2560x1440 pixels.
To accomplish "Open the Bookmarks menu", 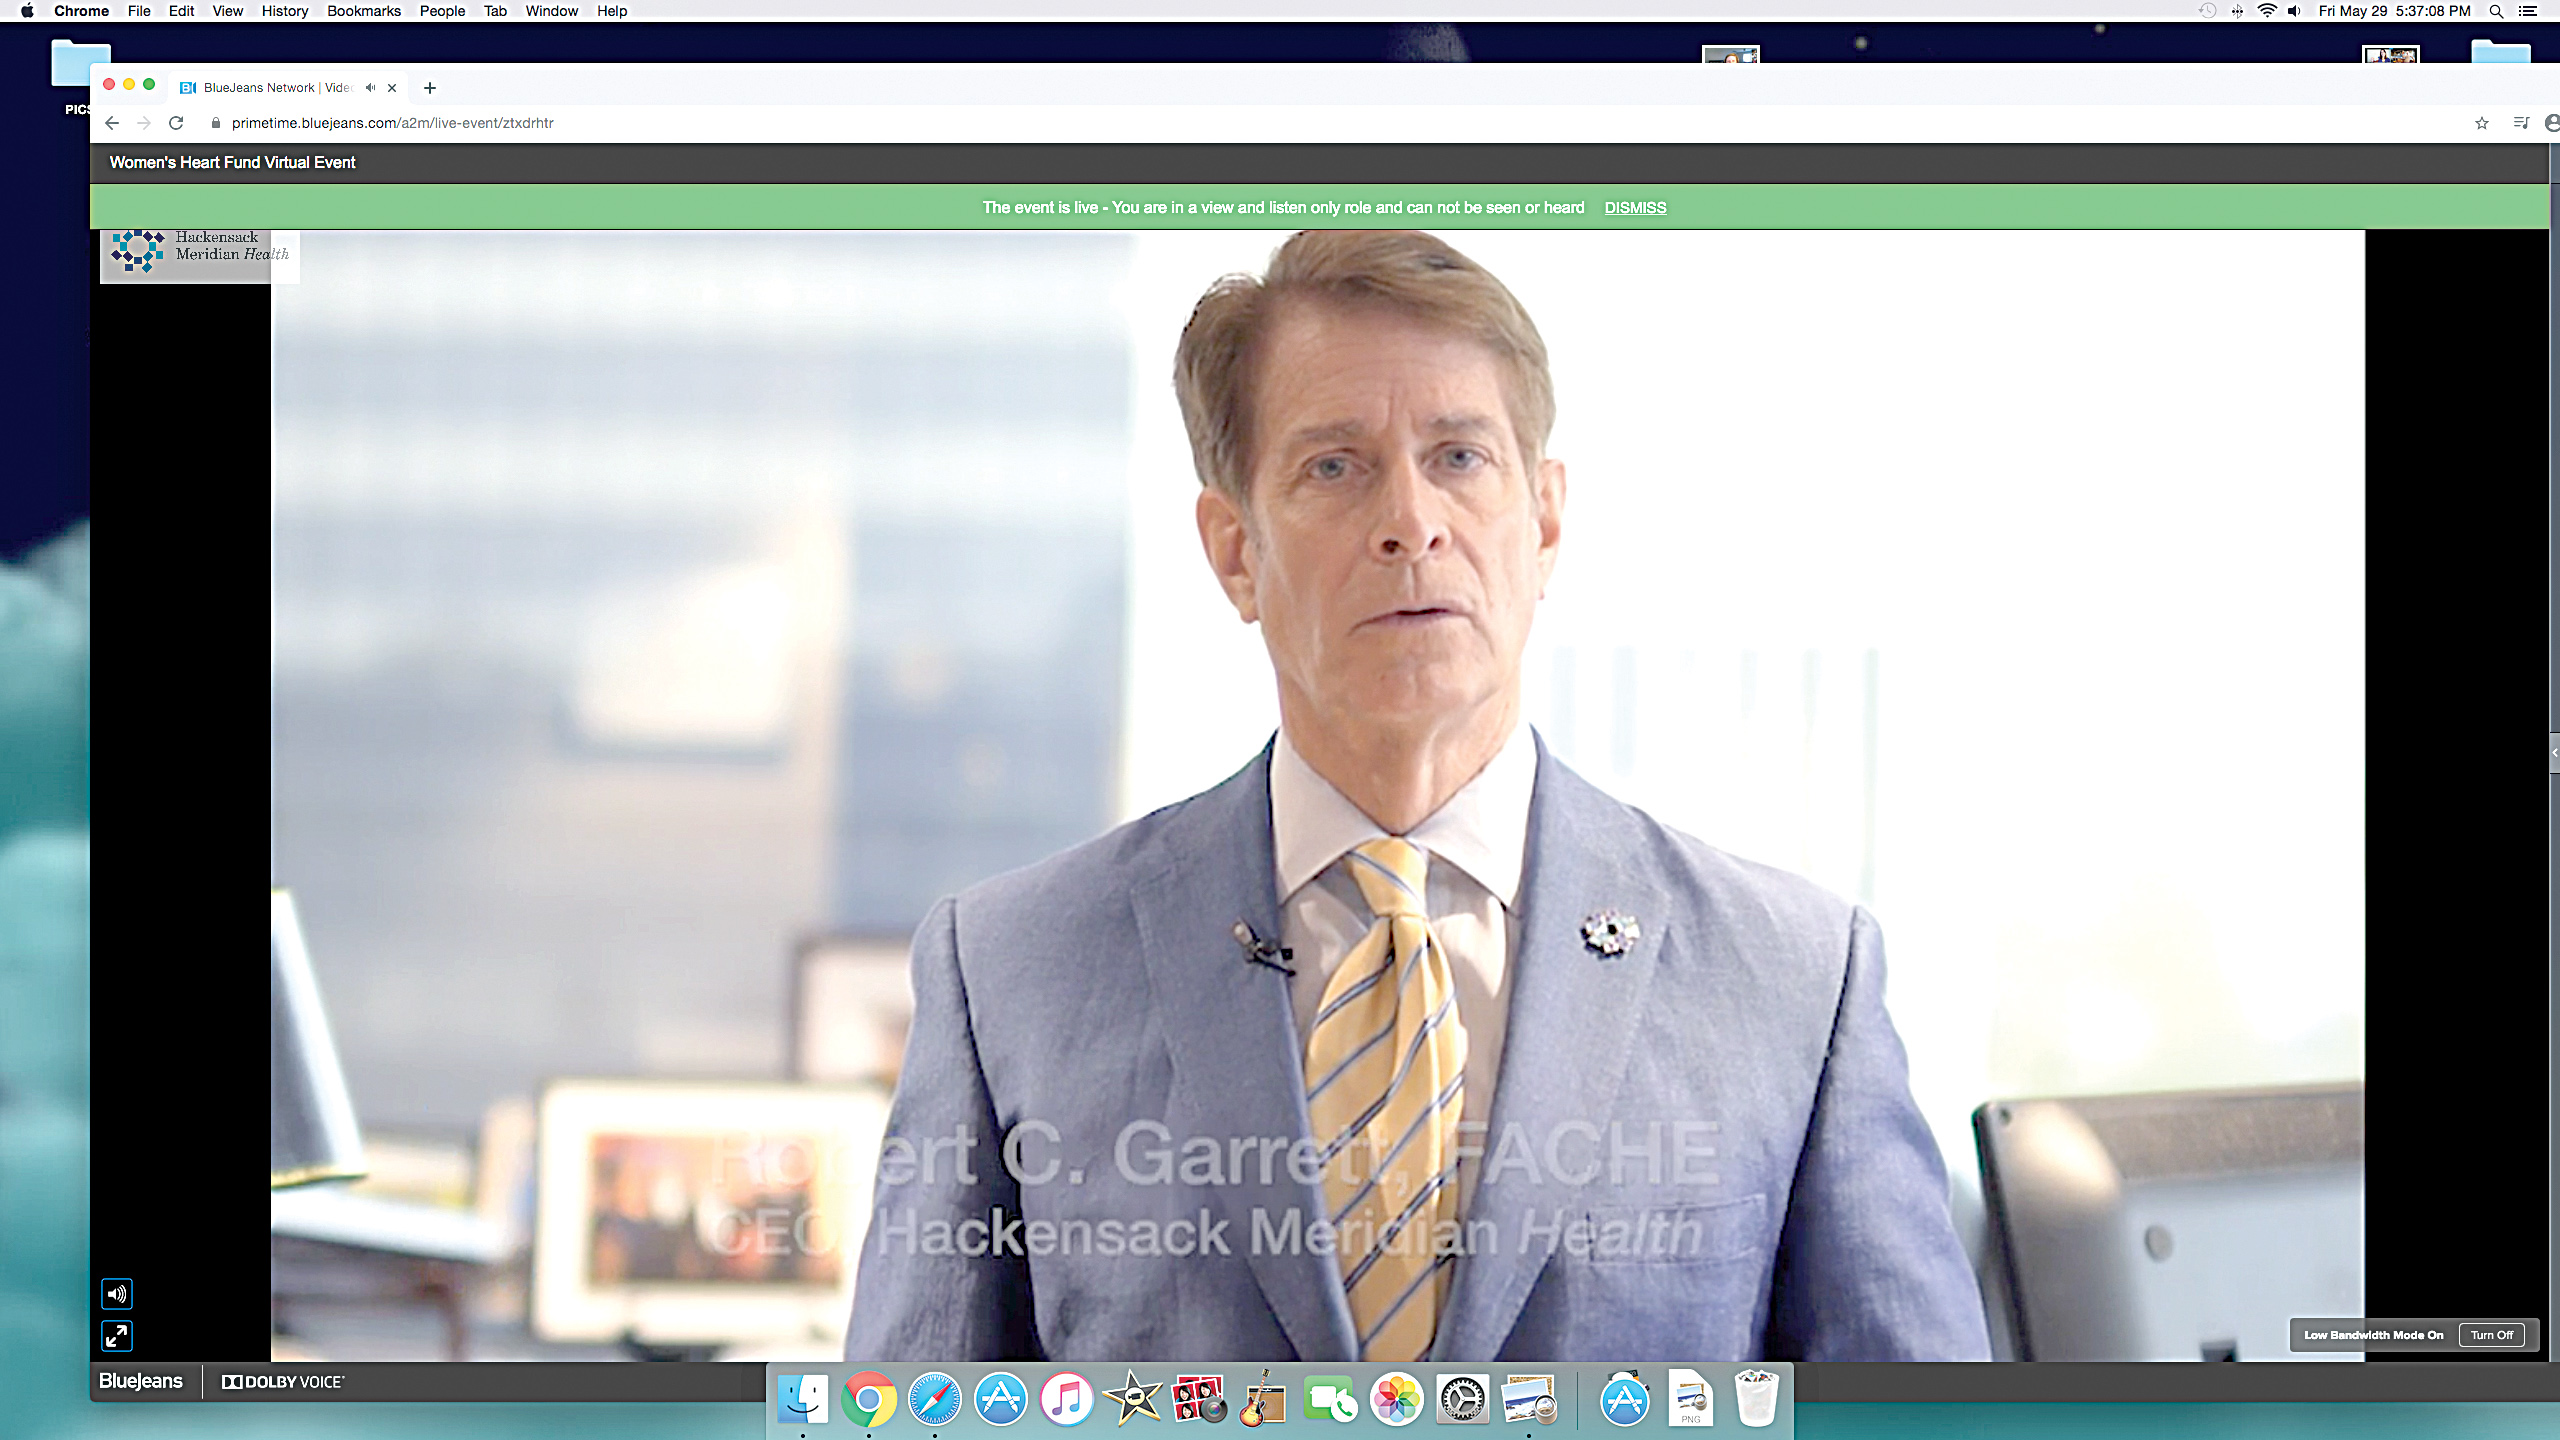I will [364, 11].
